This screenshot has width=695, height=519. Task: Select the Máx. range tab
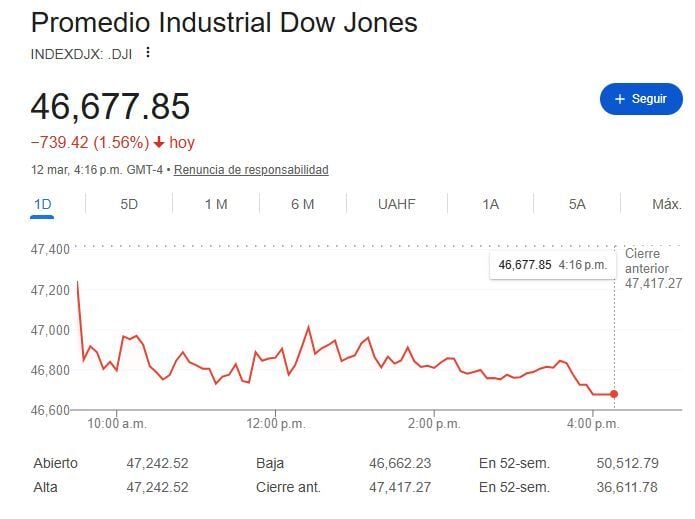click(666, 204)
